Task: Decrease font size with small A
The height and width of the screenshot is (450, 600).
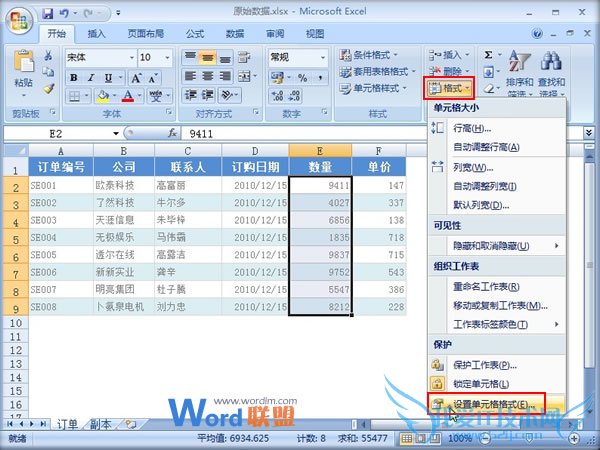Action: click(x=153, y=78)
